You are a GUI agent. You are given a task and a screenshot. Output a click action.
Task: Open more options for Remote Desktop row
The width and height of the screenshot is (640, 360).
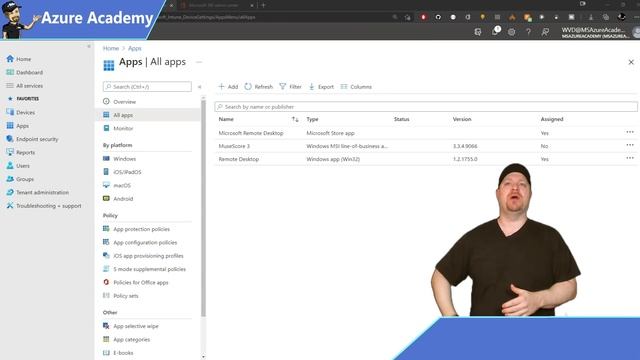(630, 158)
